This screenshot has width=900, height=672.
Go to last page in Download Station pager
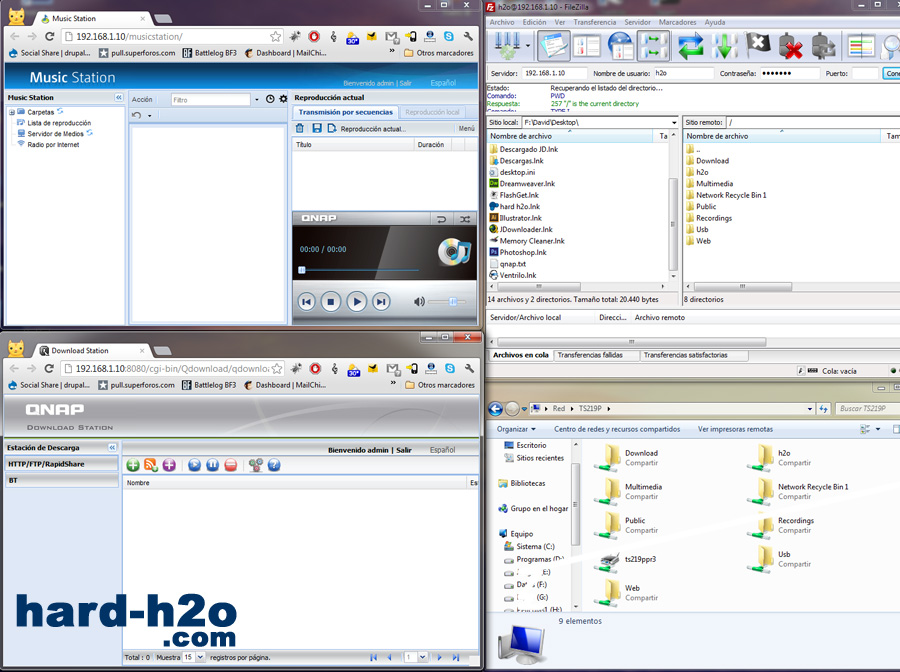click(456, 657)
